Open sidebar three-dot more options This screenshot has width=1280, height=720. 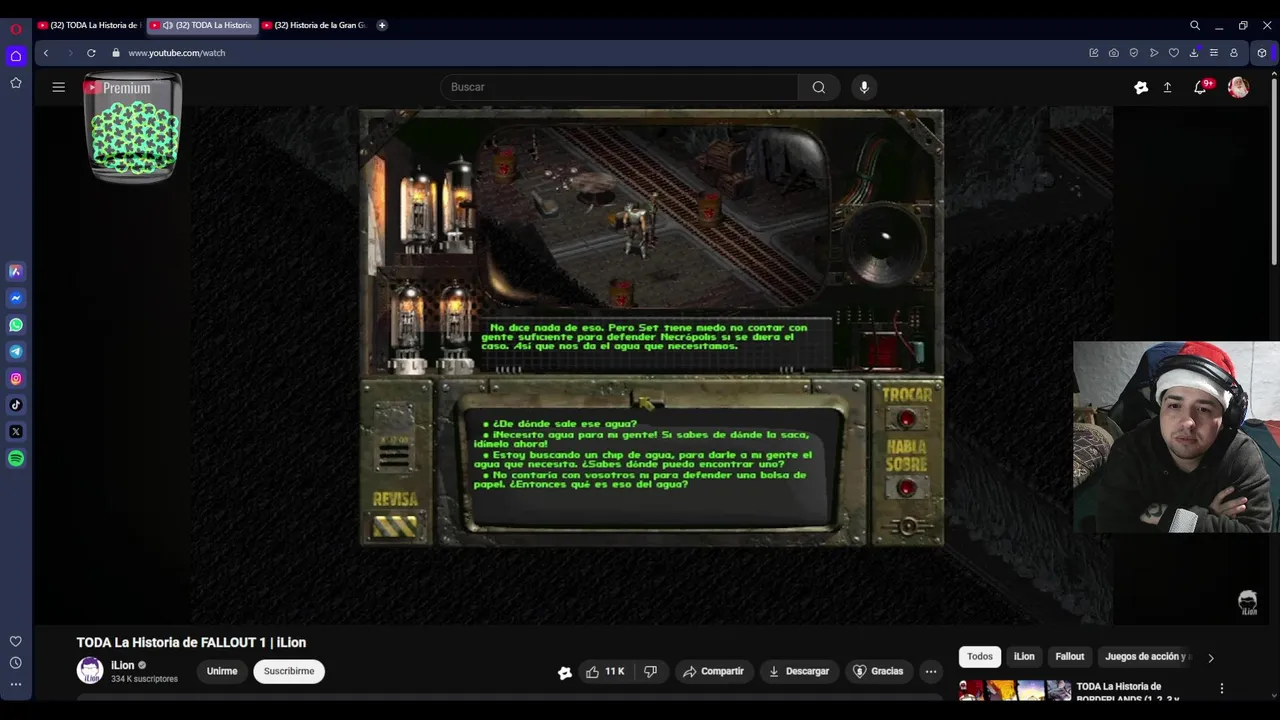pyautogui.click(x=16, y=685)
